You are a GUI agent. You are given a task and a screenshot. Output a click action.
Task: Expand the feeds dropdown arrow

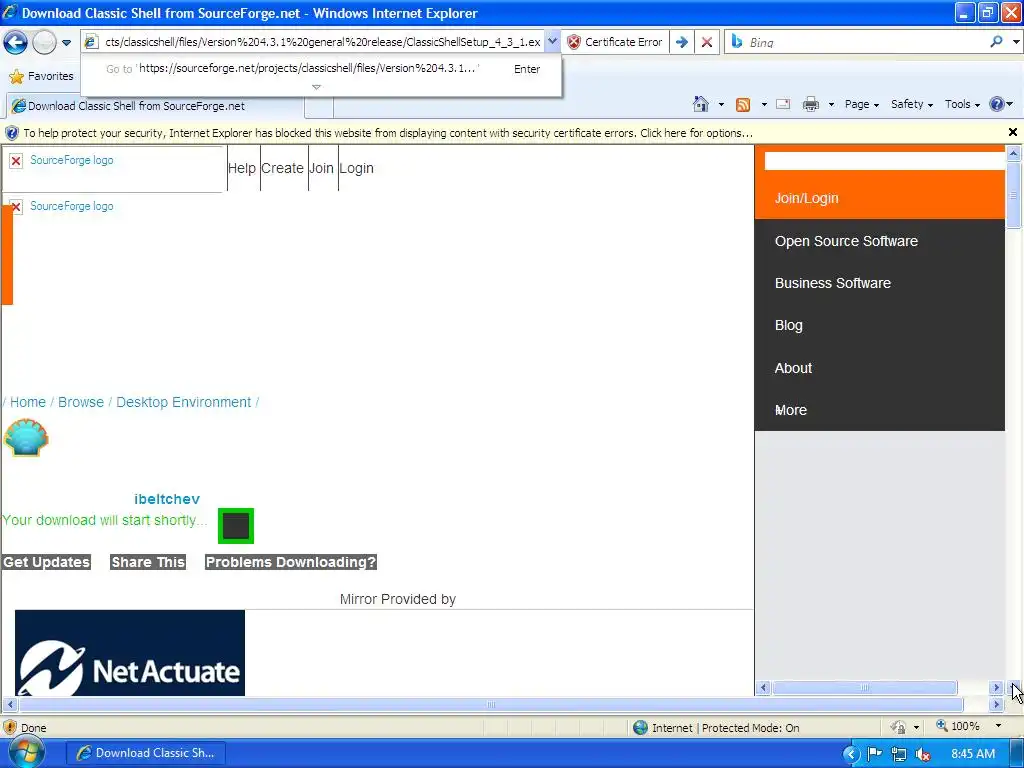pos(763,104)
